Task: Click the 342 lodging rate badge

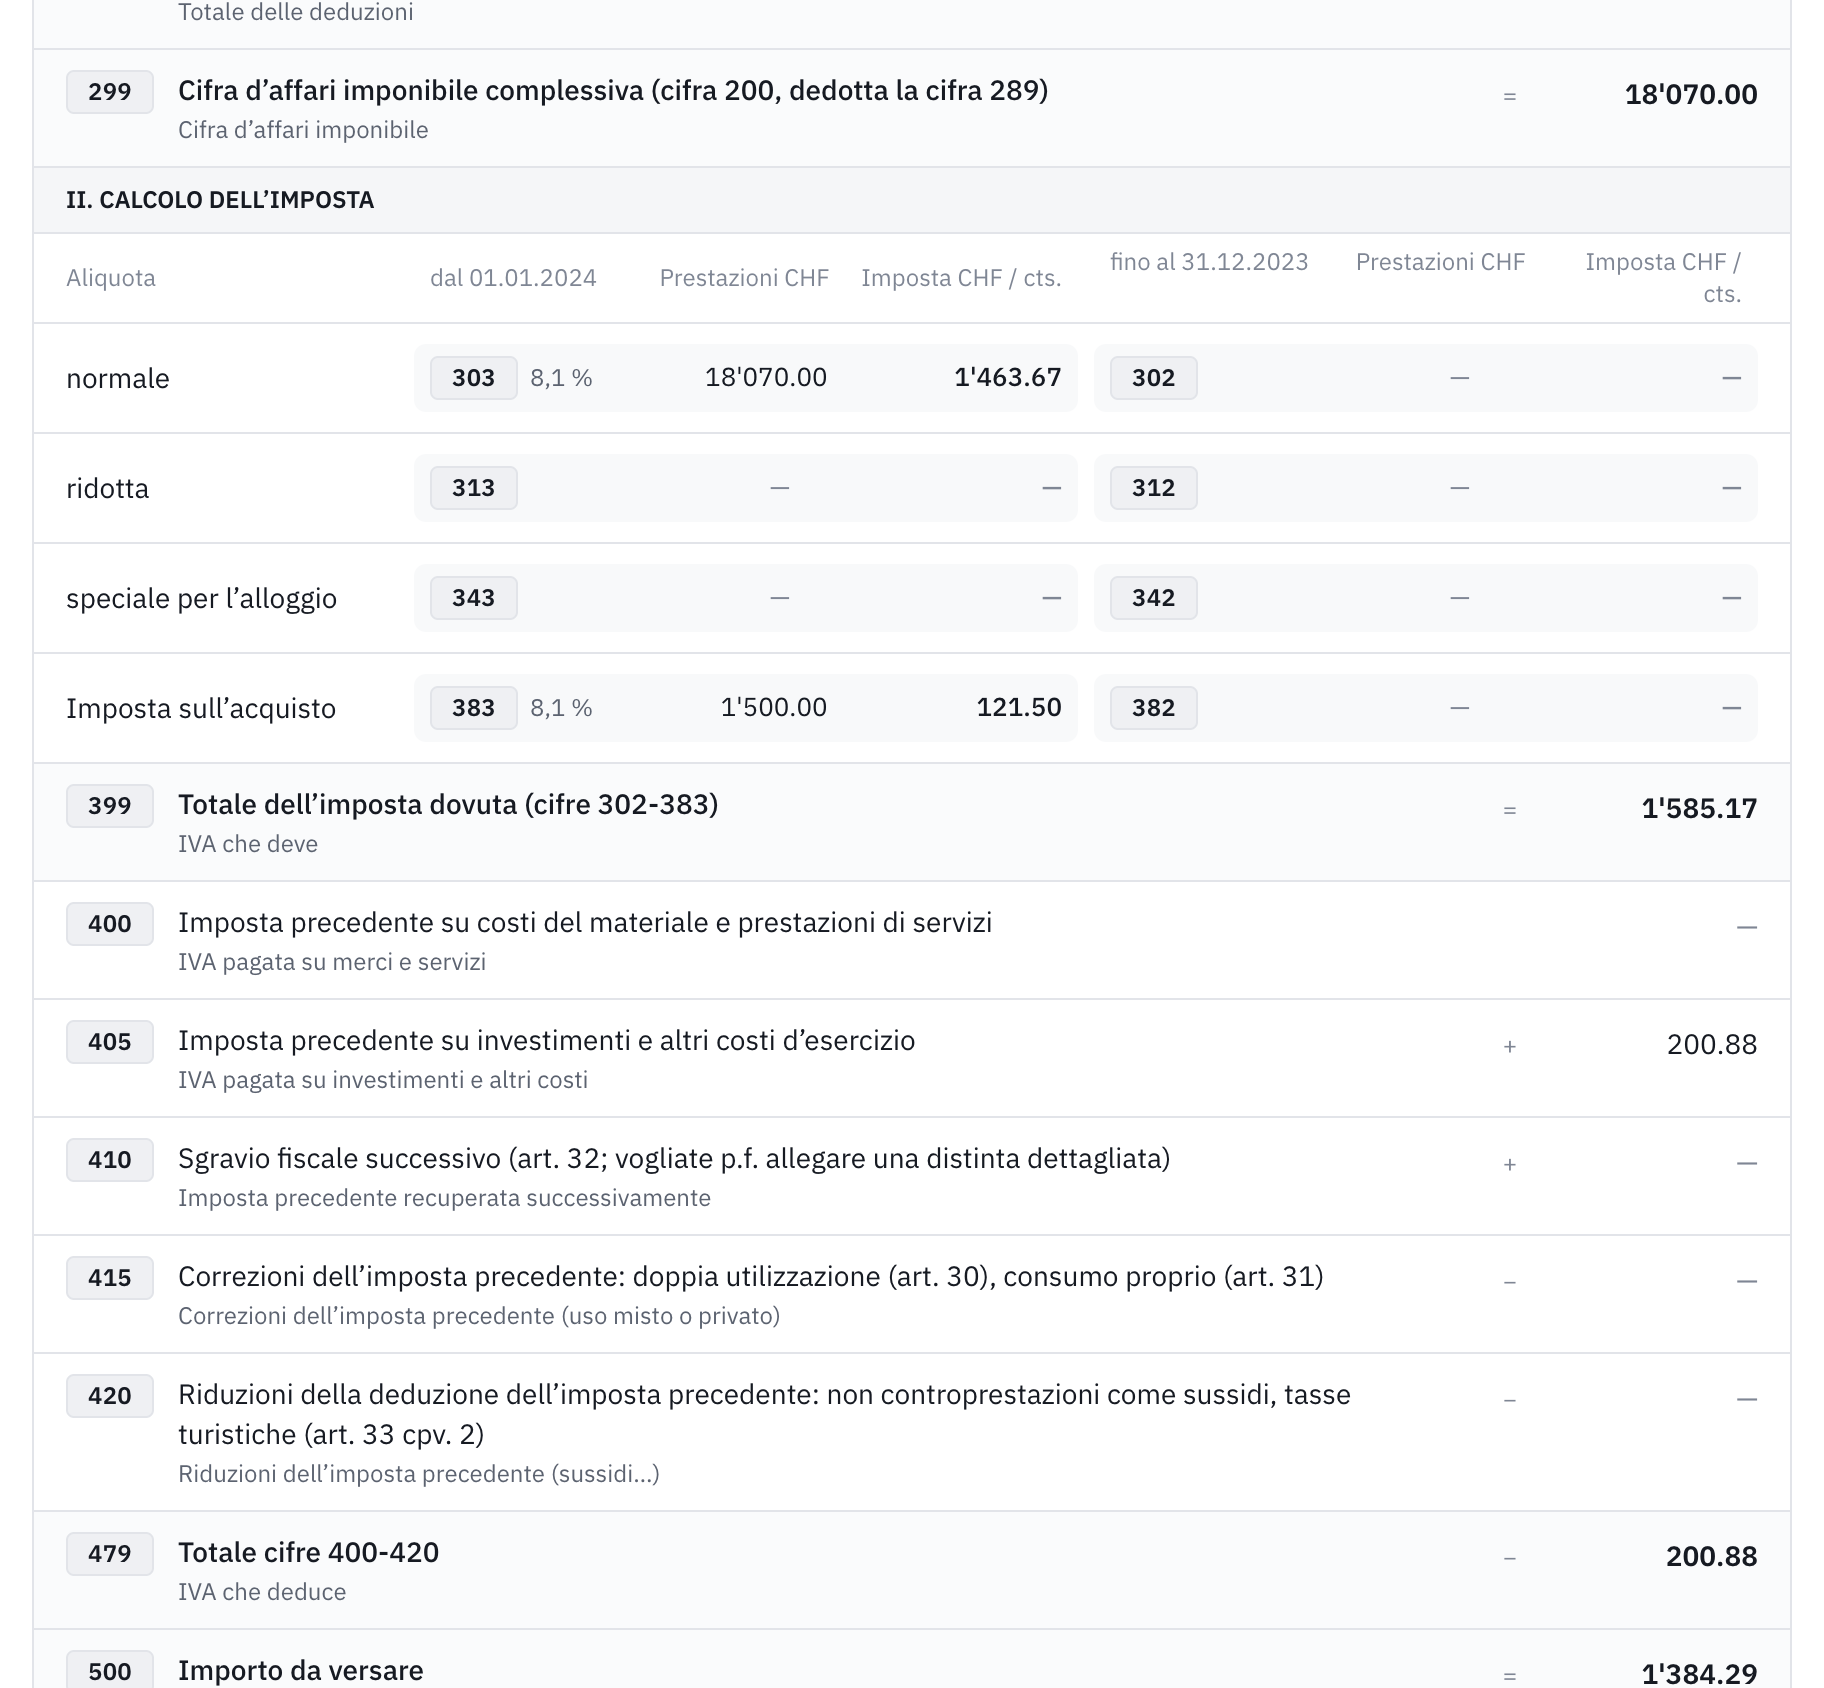Action: pyautogui.click(x=1154, y=598)
